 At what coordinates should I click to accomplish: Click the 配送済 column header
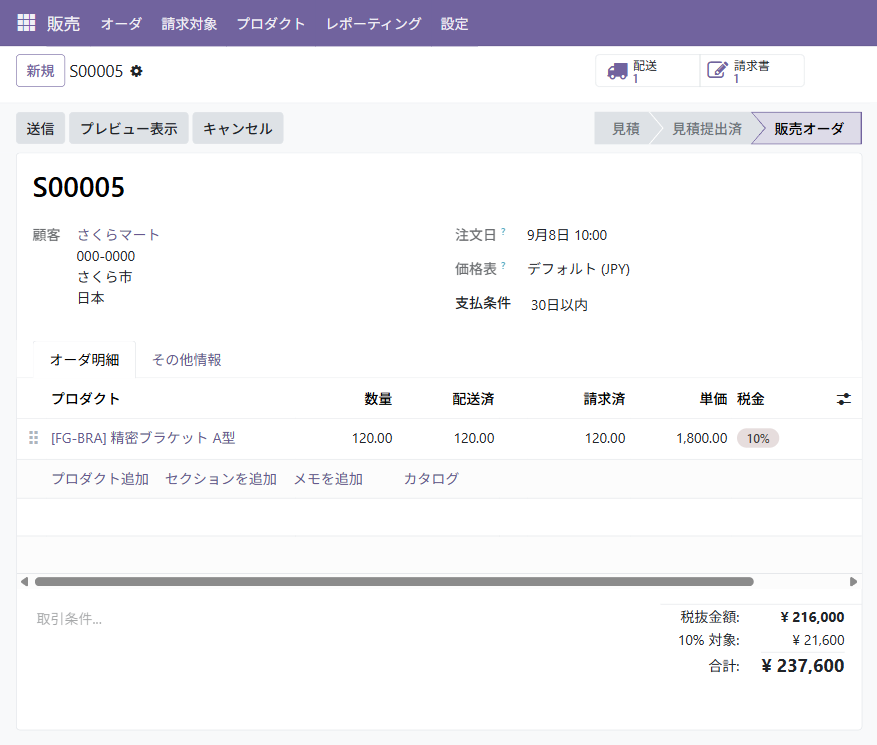tap(473, 399)
